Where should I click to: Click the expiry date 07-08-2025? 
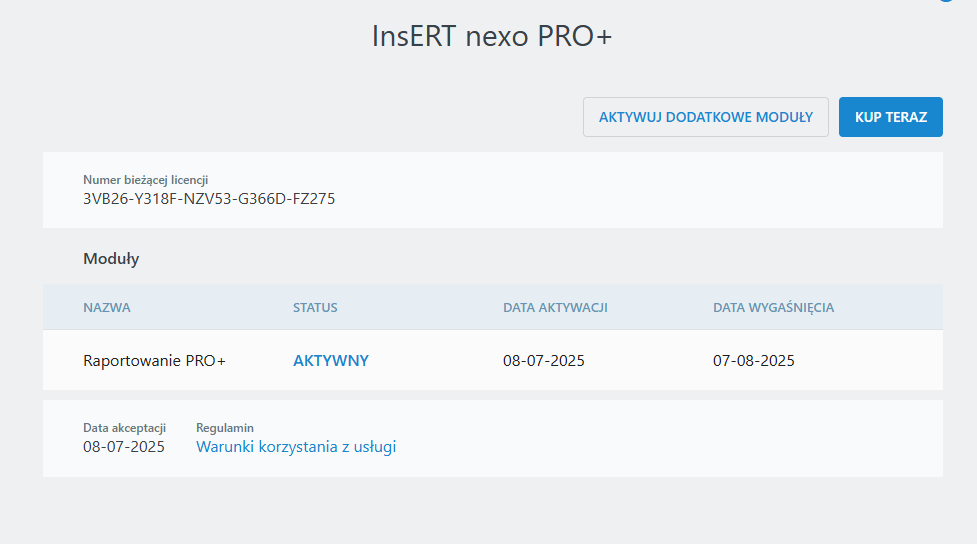754,361
